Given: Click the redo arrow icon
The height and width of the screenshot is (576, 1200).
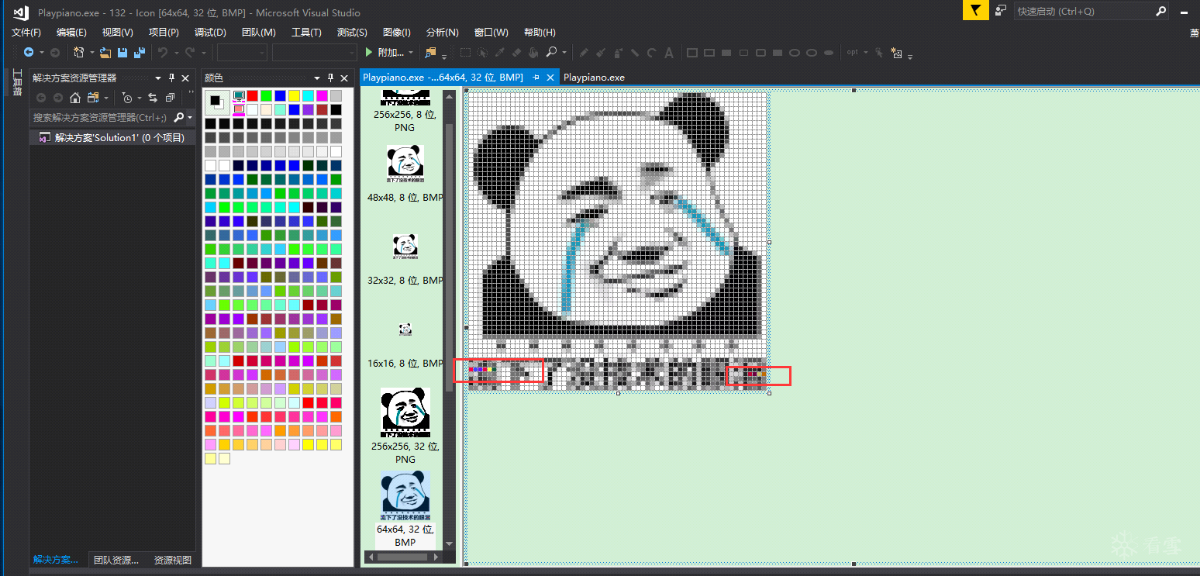Looking at the screenshot, I should pyautogui.click(x=189, y=52).
